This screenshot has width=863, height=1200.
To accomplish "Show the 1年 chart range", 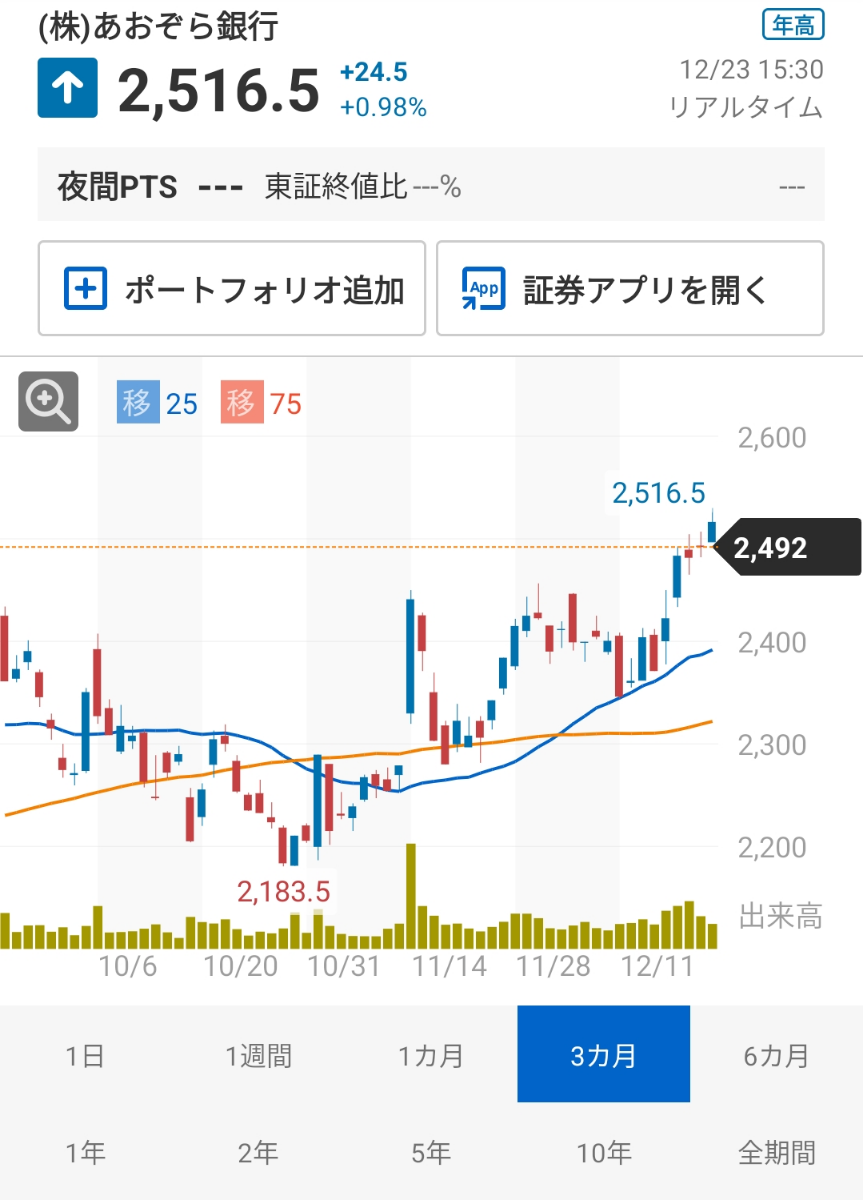I will [x=85, y=1153].
